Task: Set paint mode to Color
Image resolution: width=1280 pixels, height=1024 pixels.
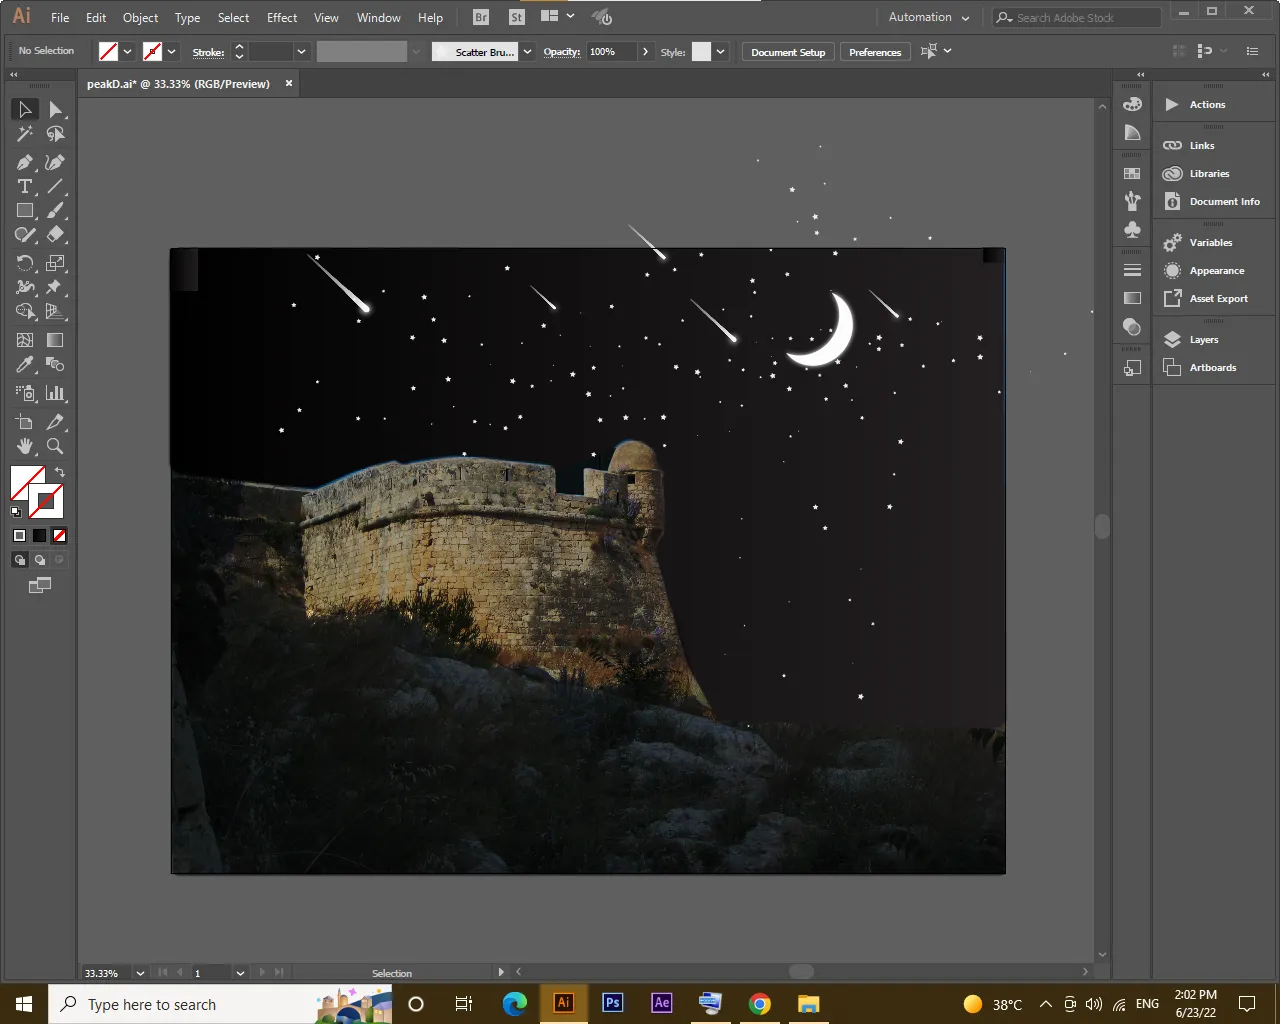Action: pyautogui.click(x=19, y=536)
